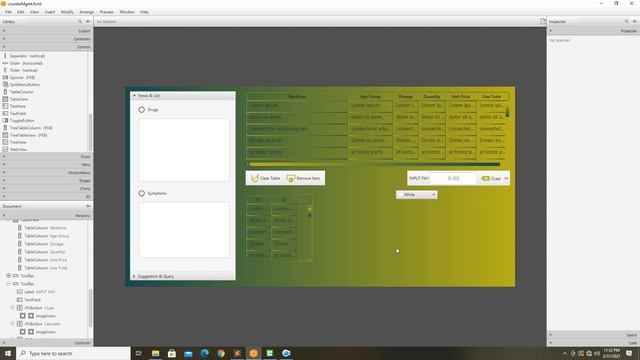The image size is (640, 360).
Task: Open the Document panel options menu
Action: (x=88, y=206)
